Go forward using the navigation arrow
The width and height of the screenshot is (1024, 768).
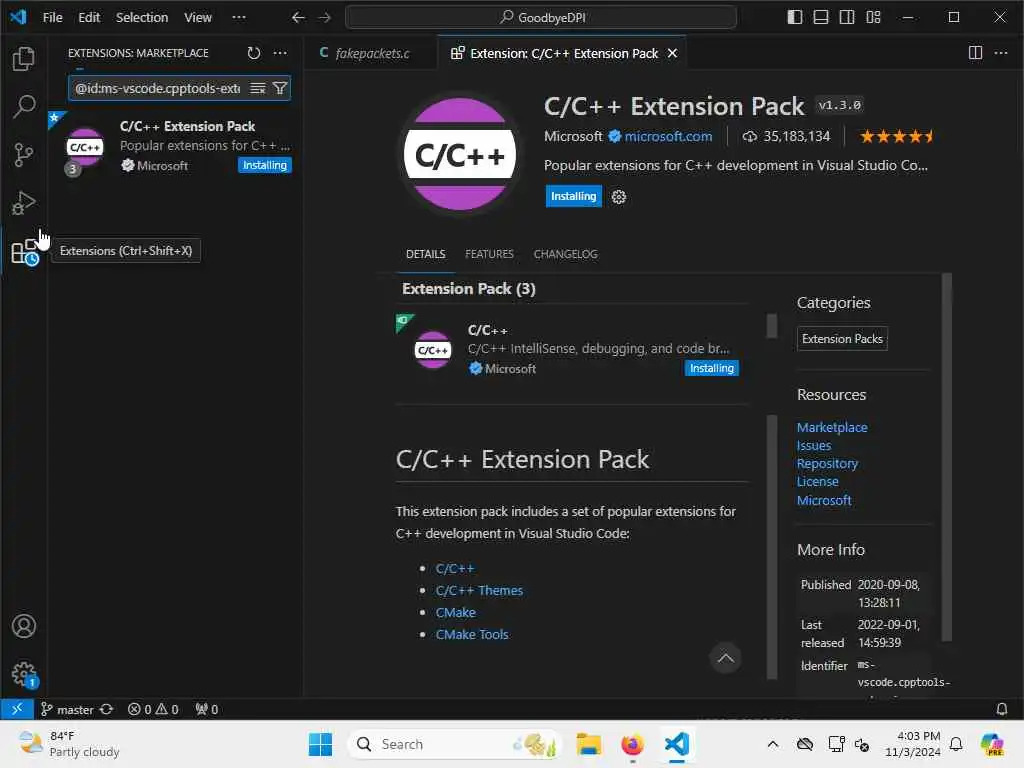[325, 17]
